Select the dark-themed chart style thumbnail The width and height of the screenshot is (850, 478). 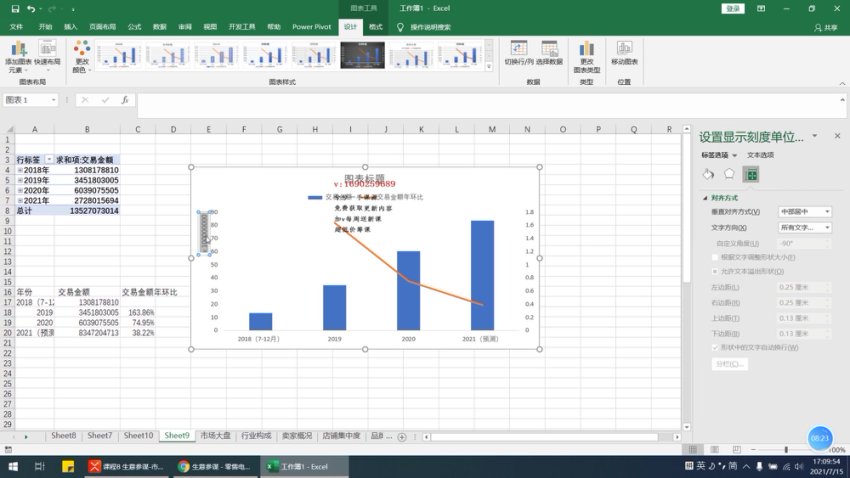[362, 55]
